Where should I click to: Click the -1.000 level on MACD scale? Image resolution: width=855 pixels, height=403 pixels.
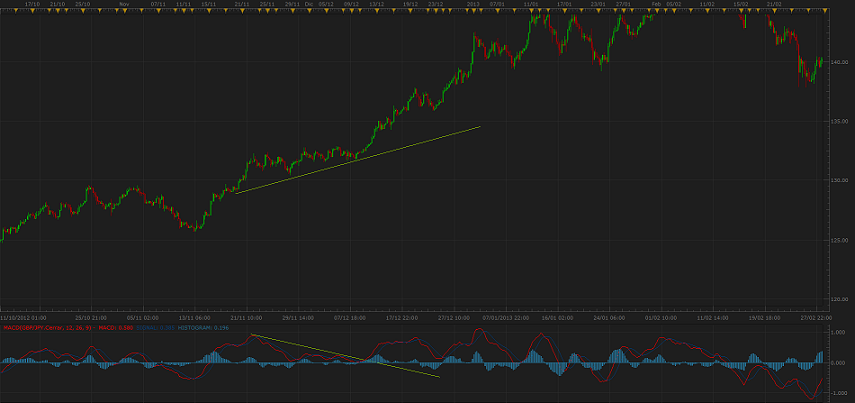tap(839, 393)
